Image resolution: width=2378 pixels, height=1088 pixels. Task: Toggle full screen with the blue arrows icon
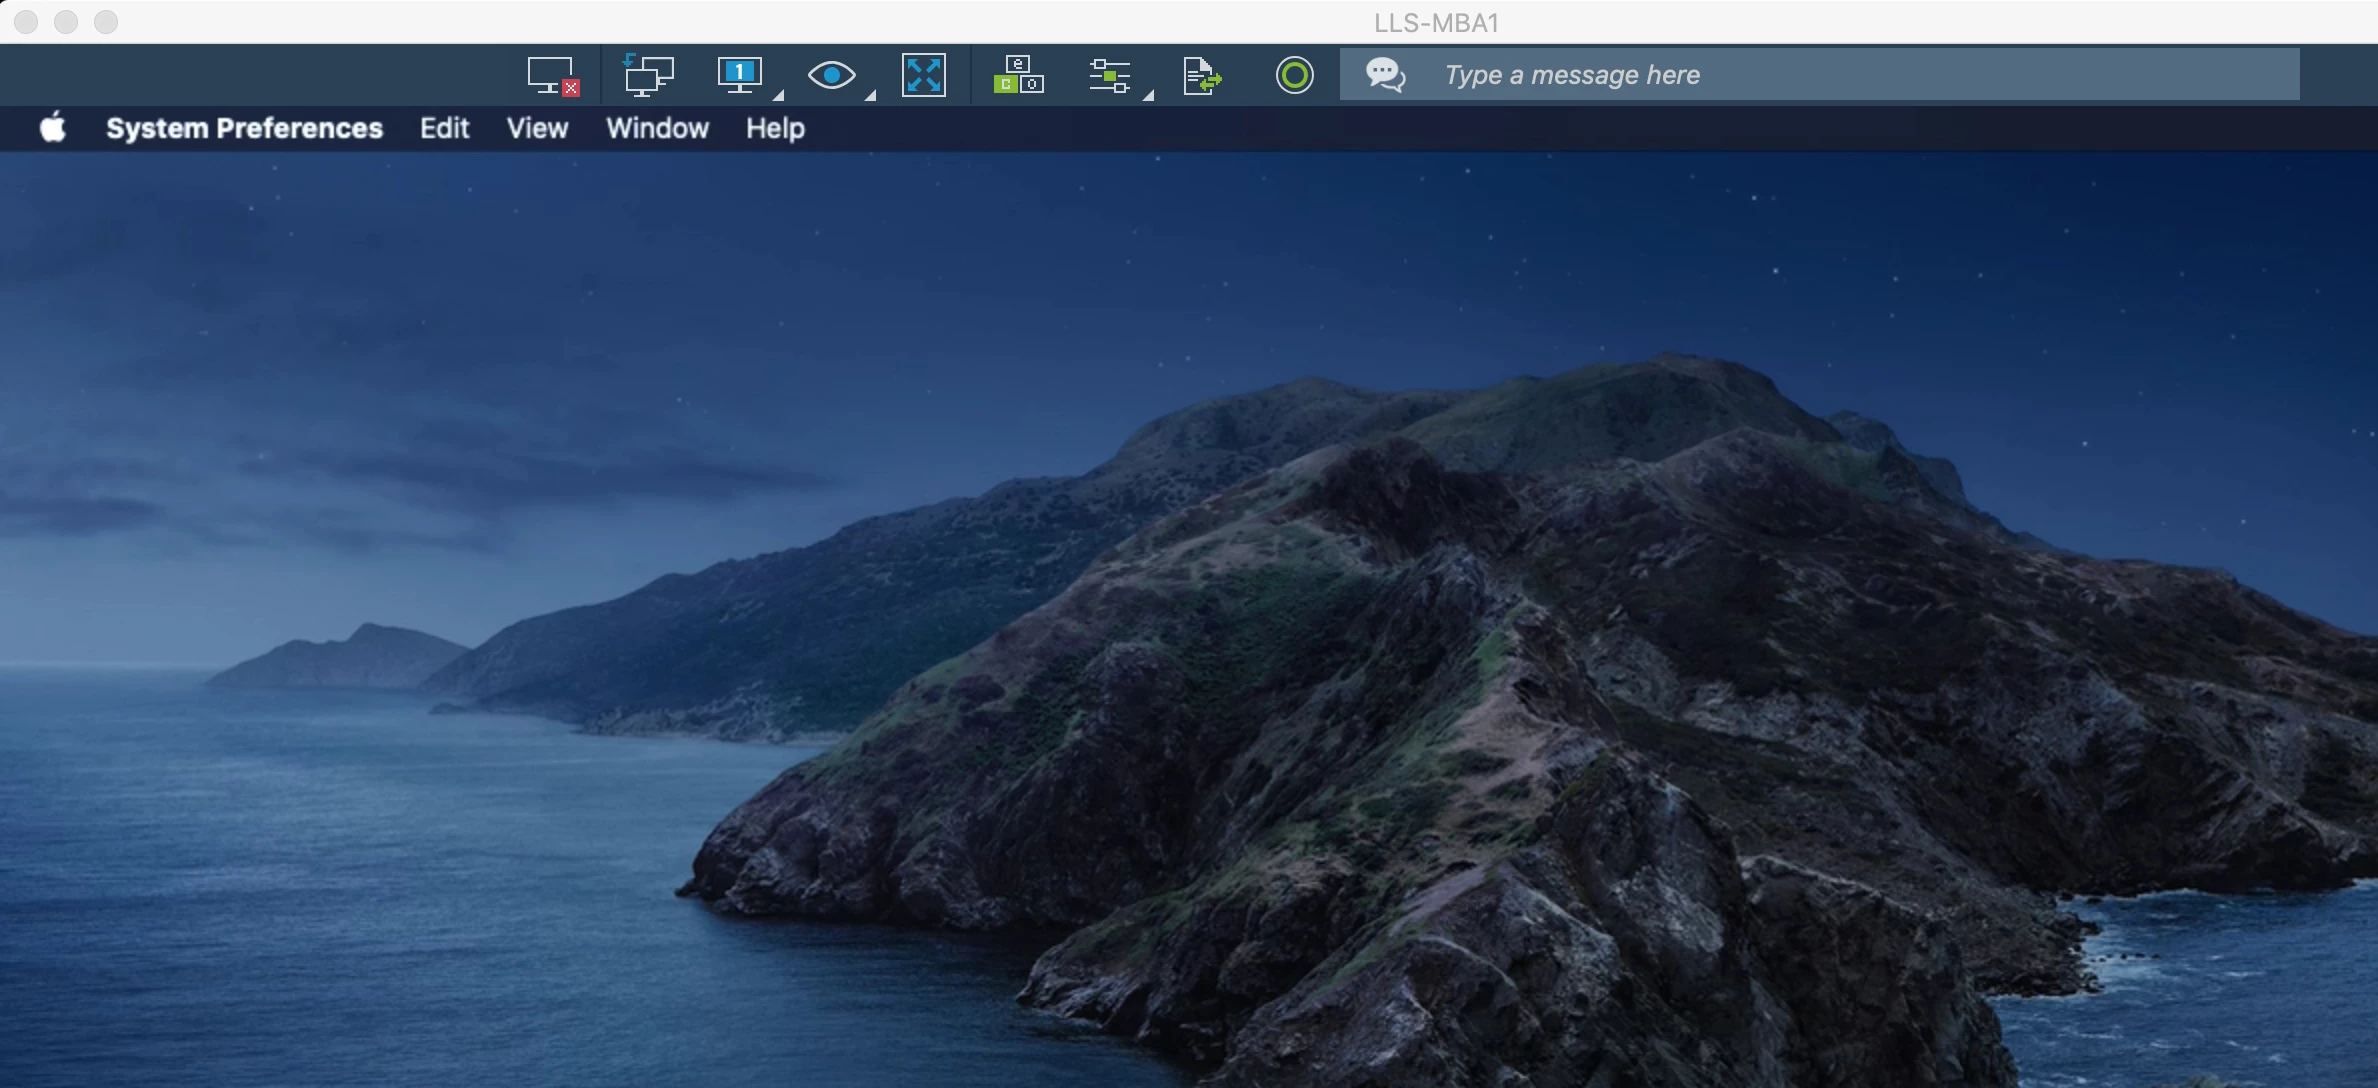click(923, 75)
